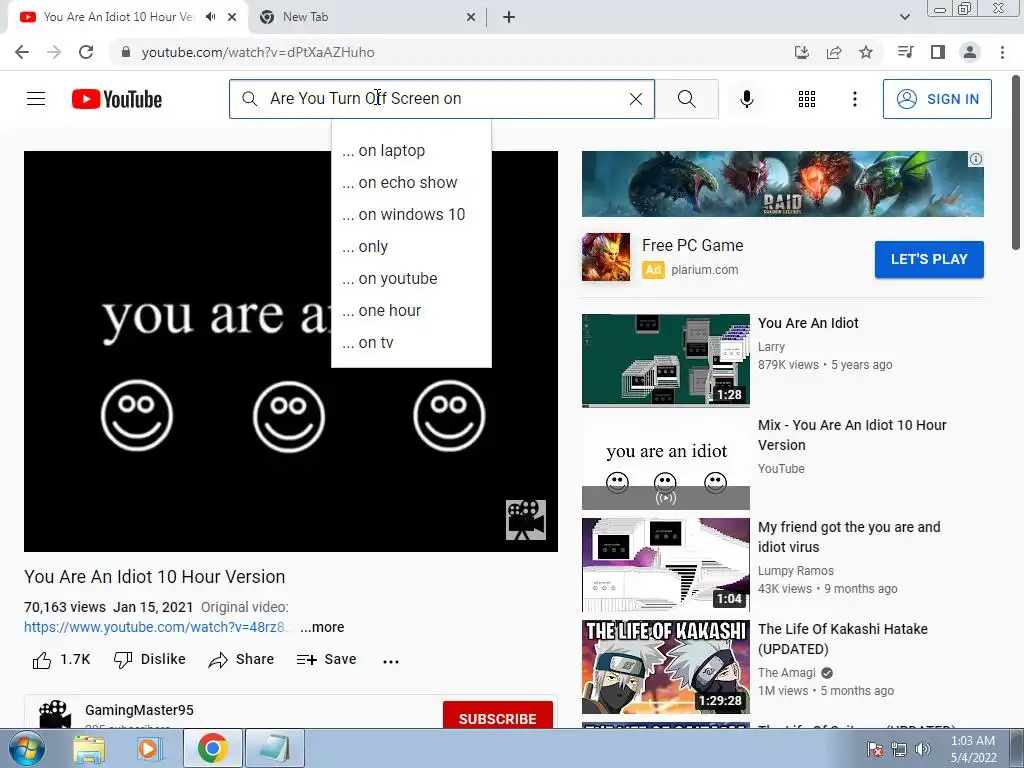The width and height of the screenshot is (1024, 768).
Task: Open the YouTube settings three-dot menu
Action: [x=854, y=99]
